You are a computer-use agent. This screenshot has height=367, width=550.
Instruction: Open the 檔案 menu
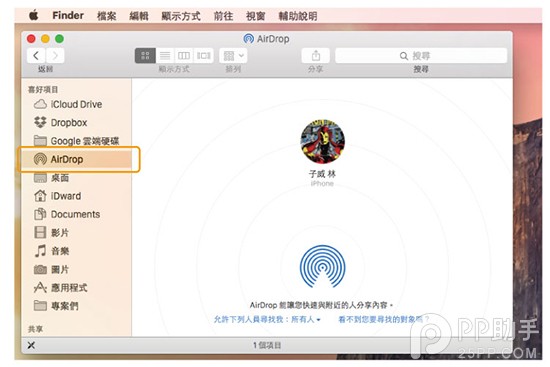[x=107, y=16]
